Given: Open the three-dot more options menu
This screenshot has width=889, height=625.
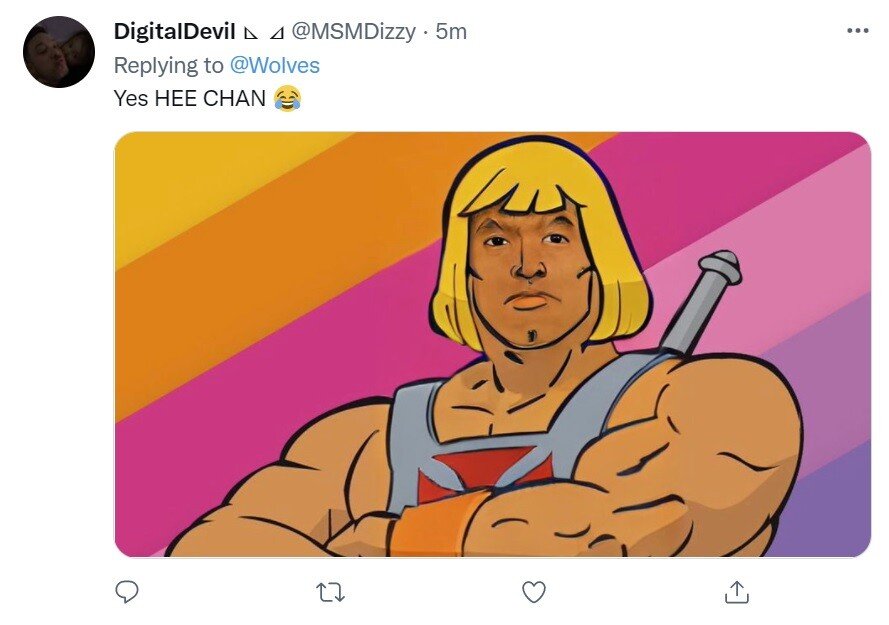Looking at the screenshot, I should (x=857, y=32).
